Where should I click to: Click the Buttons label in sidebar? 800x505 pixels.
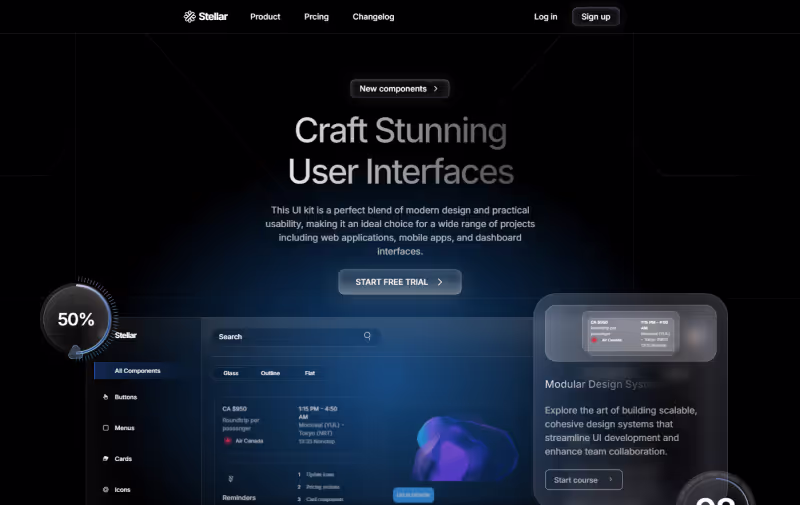pos(126,397)
